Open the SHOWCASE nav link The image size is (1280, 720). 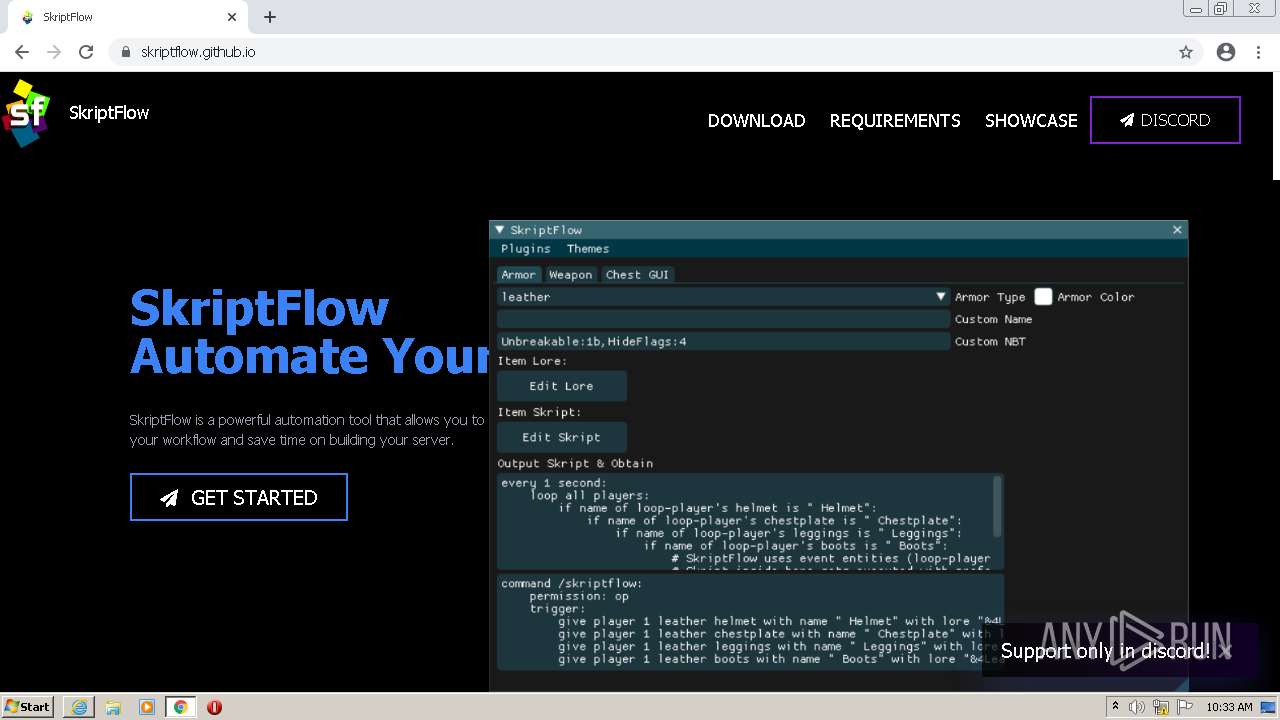pyautogui.click(x=1031, y=120)
